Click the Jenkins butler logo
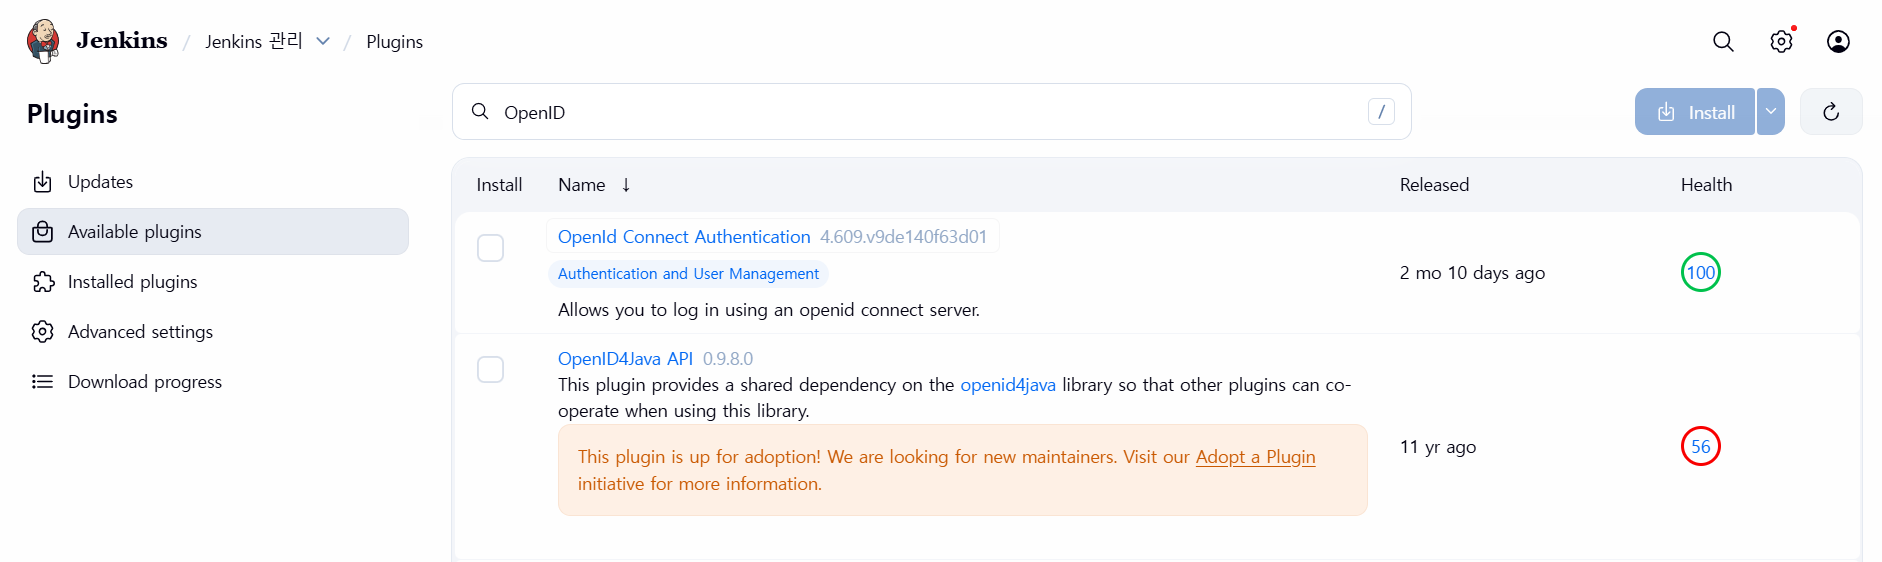This screenshot has width=1882, height=562. coord(43,41)
